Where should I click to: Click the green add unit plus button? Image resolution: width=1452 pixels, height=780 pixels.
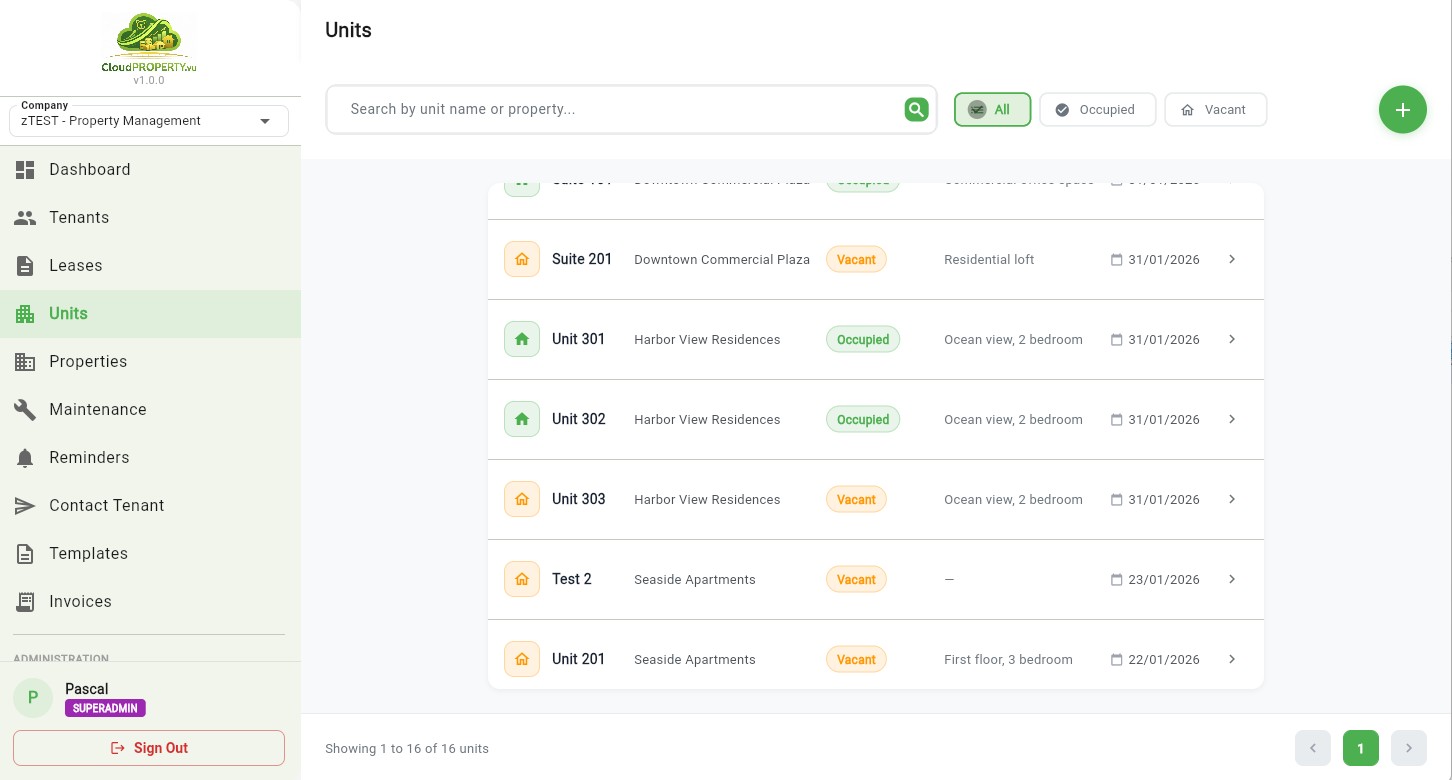coord(1402,110)
